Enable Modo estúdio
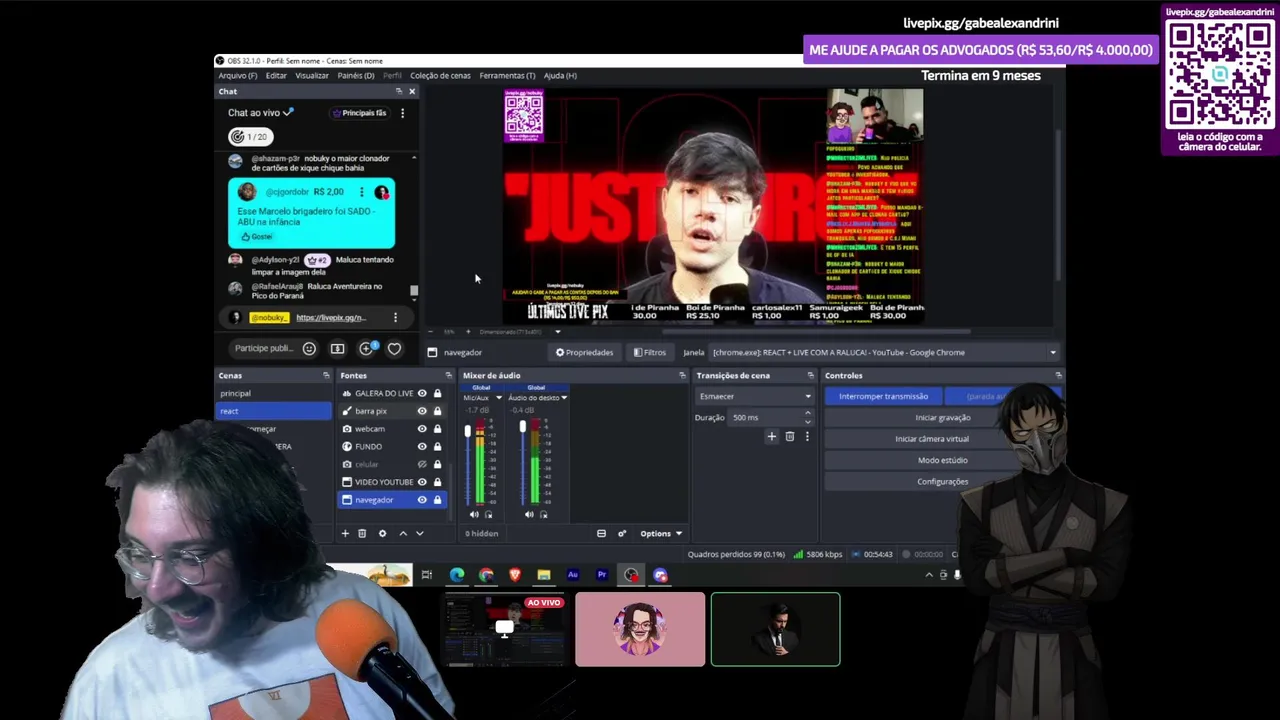Image resolution: width=1280 pixels, height=720 pixels. 942,460
